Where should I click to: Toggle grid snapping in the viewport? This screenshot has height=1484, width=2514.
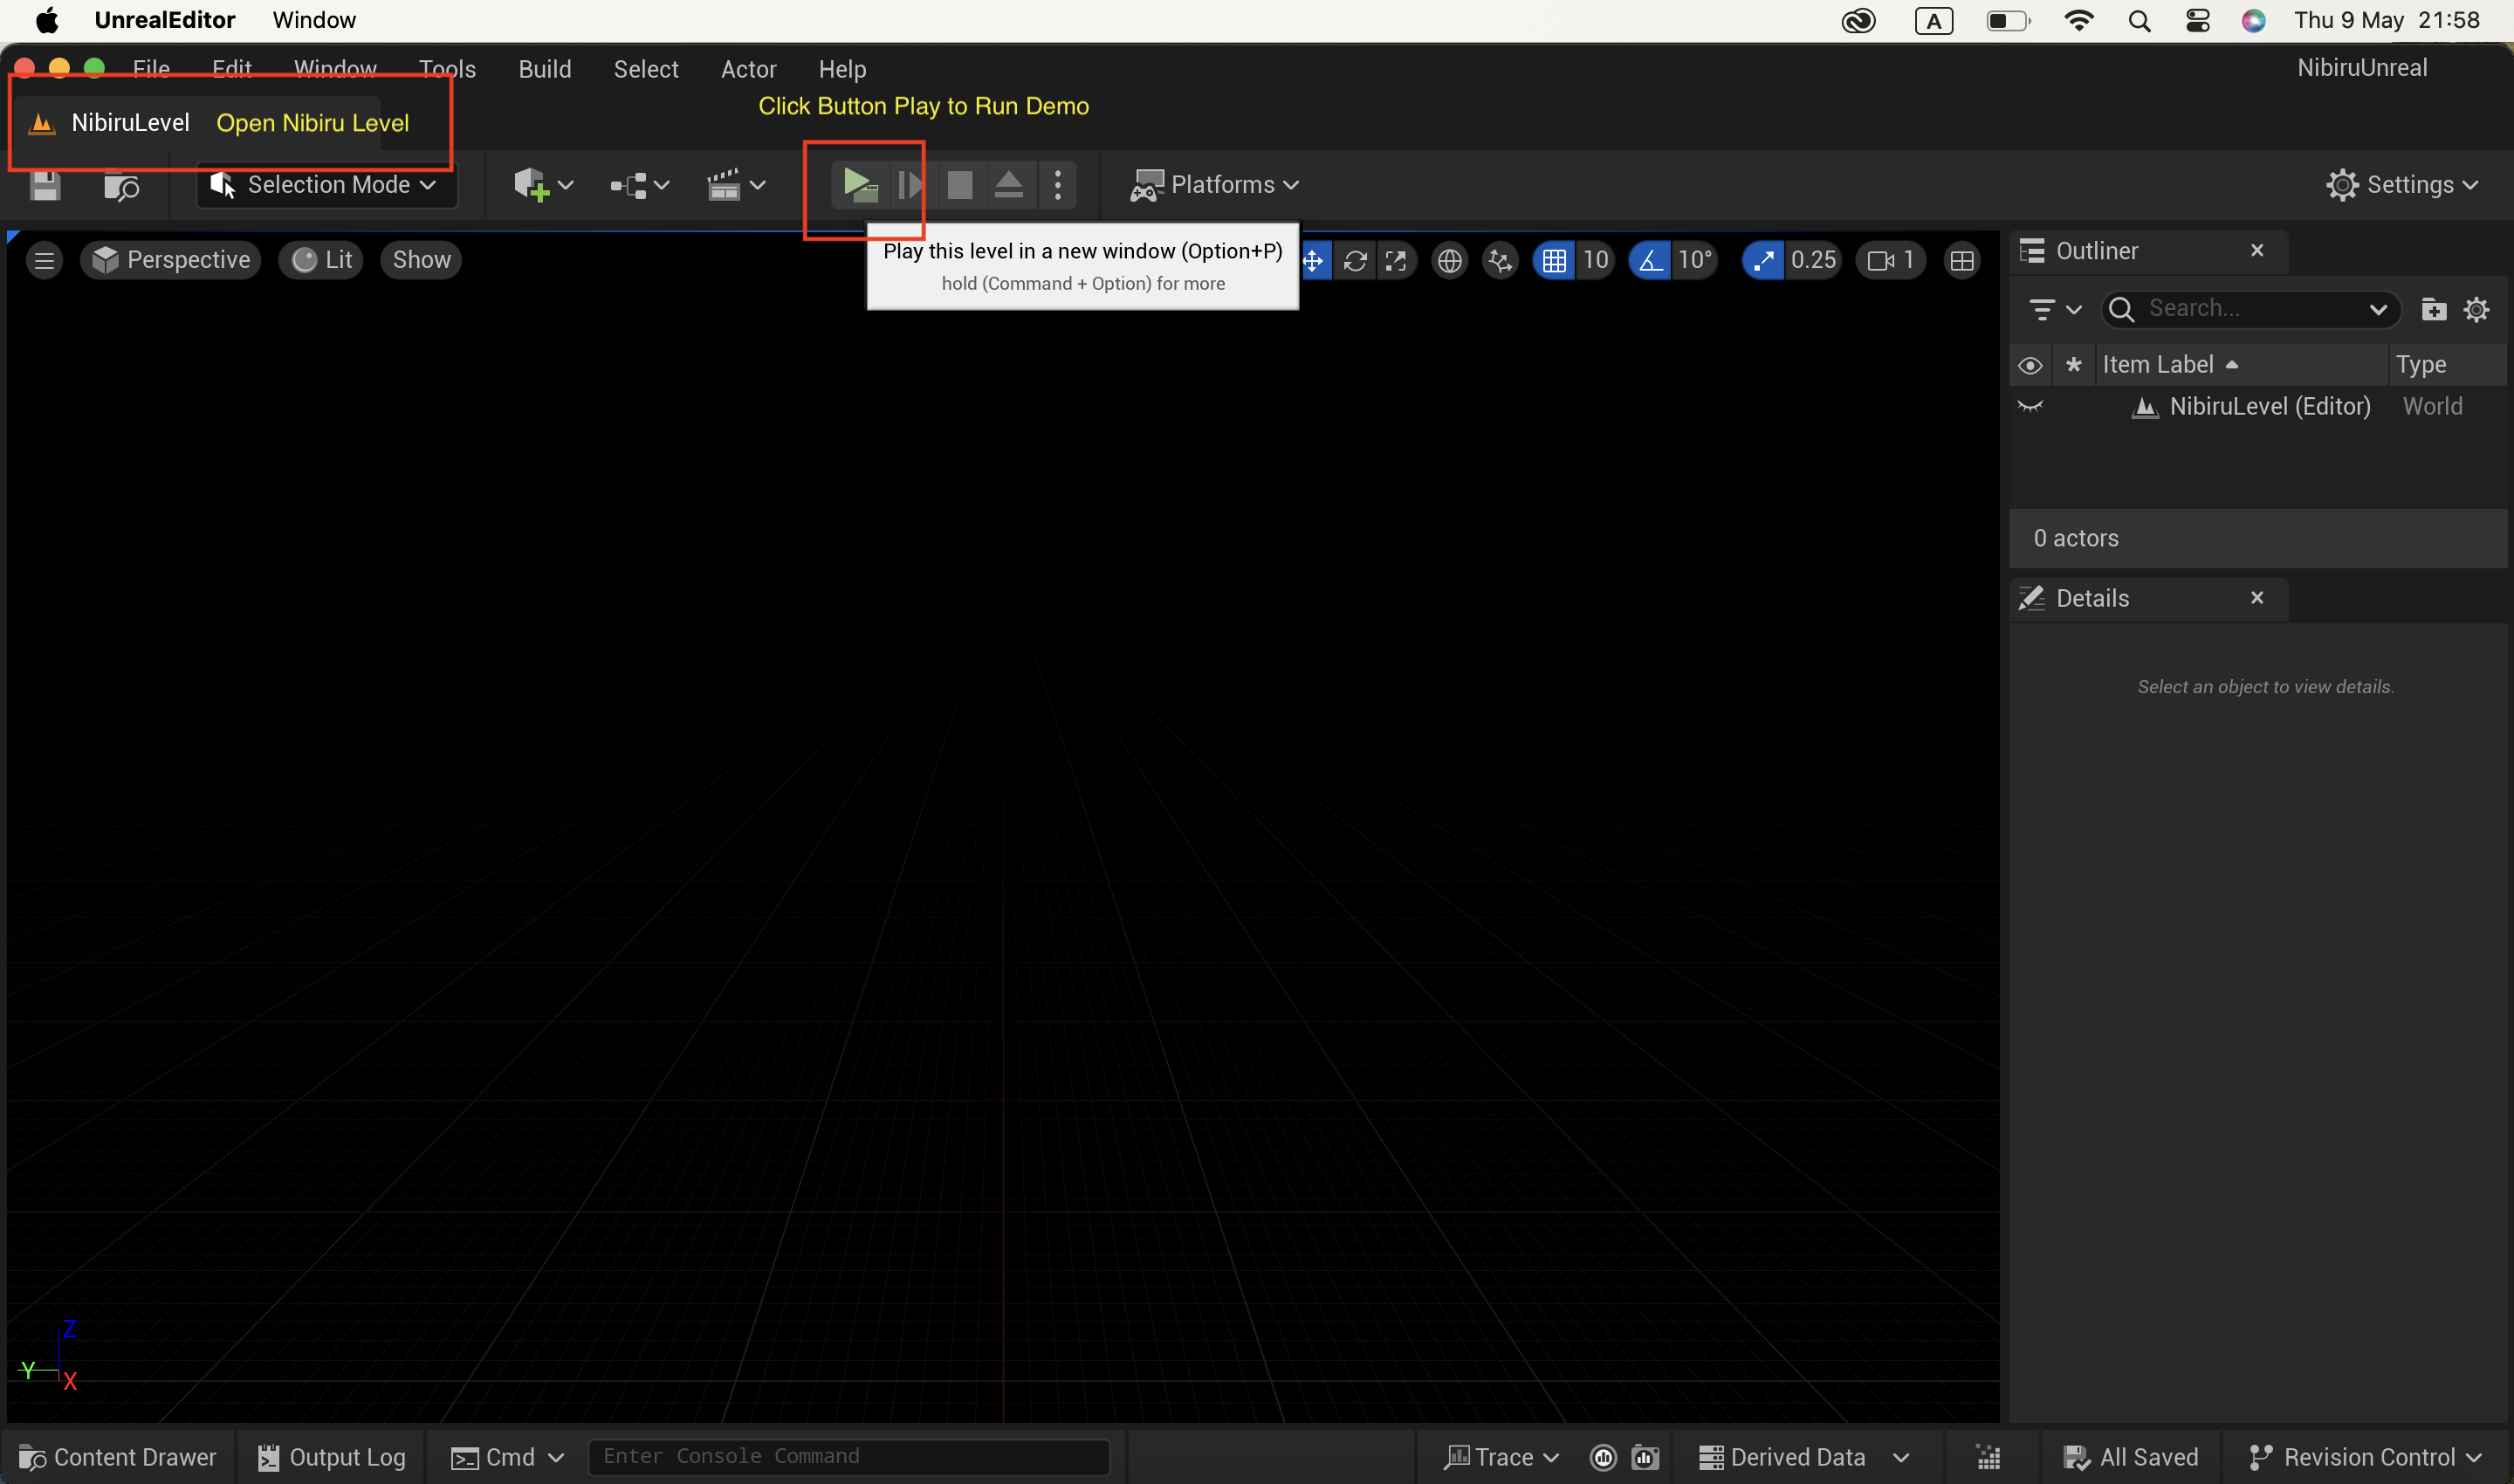1553,261
